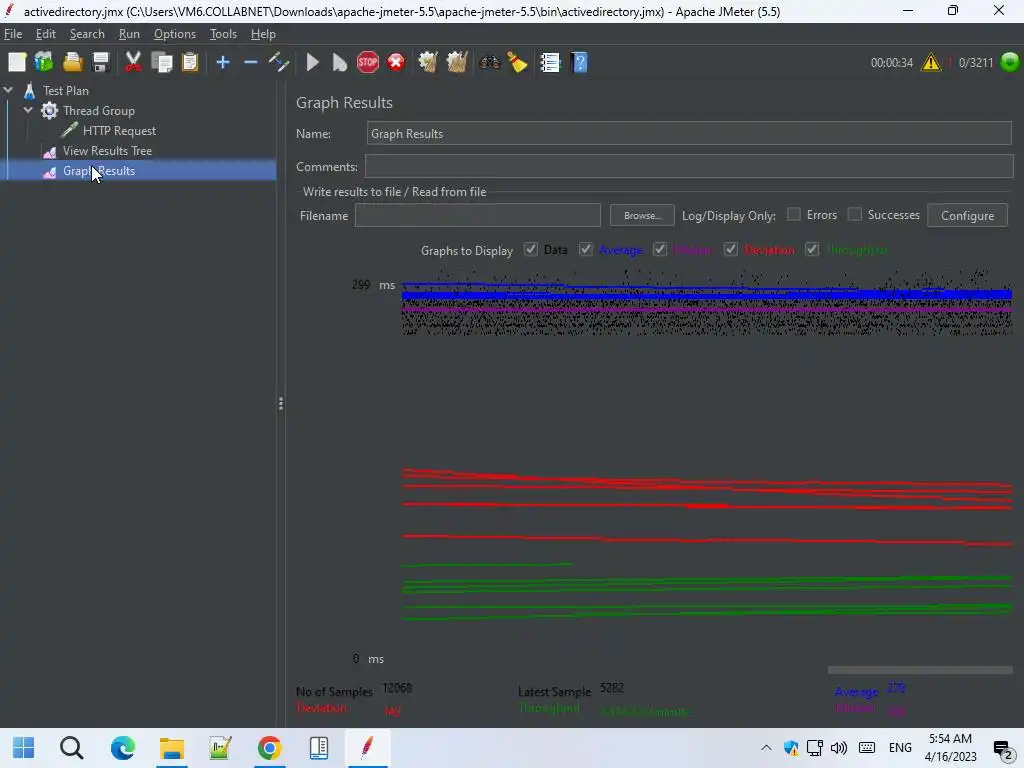The height and width of the screenshot is (768, 1024).
Task: Click the Comments input field
Action: [x=689, y=166]
